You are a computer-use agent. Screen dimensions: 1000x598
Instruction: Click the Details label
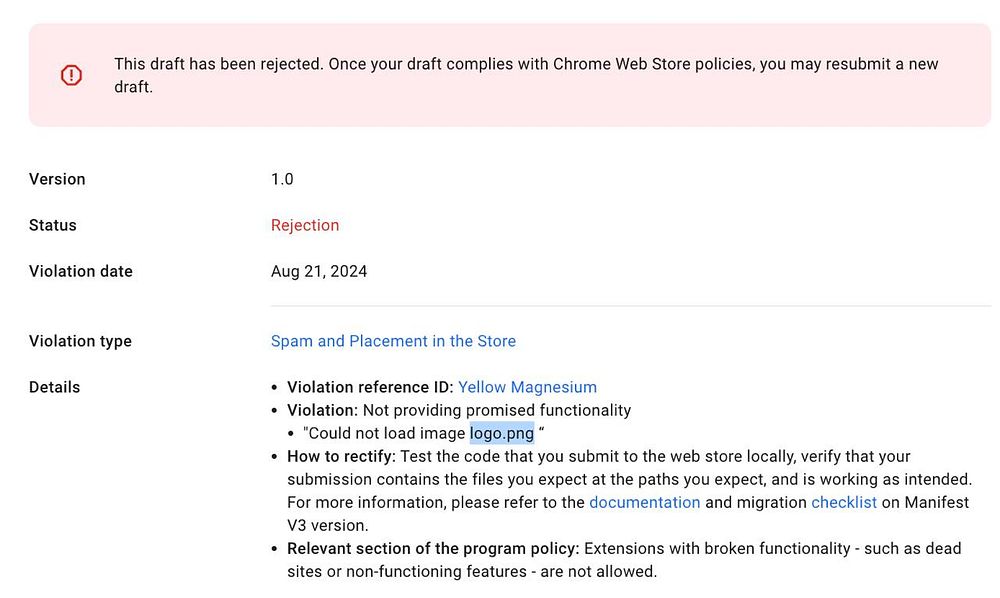point(54,387)
